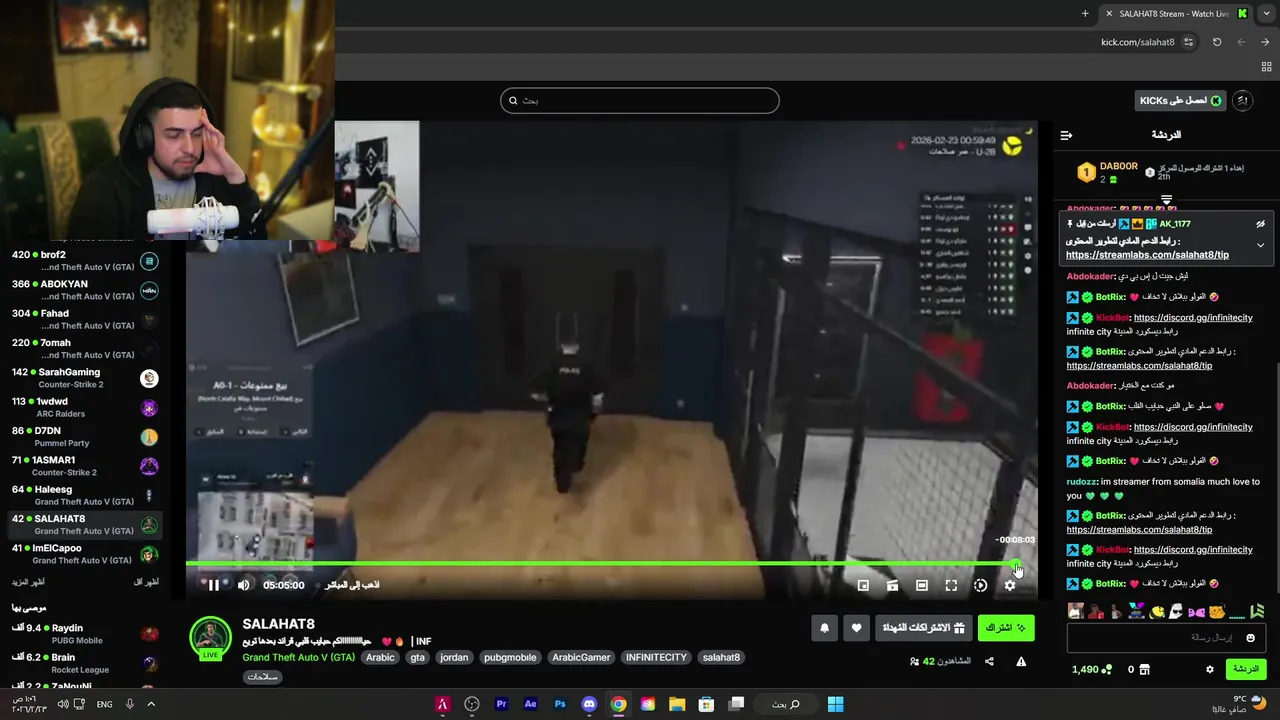This screenshot has width=1280, height=720.
Task: Mute the player volume
Action: pos(243,585)
